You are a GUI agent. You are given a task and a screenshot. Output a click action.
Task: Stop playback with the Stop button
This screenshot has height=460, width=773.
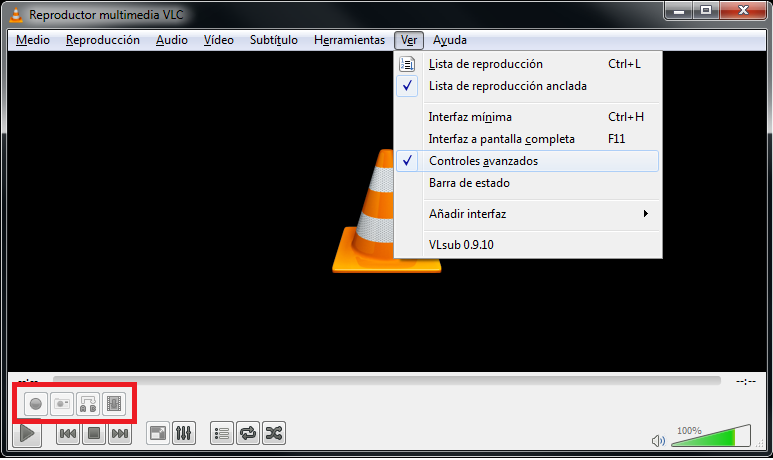(x=94, y=433)
